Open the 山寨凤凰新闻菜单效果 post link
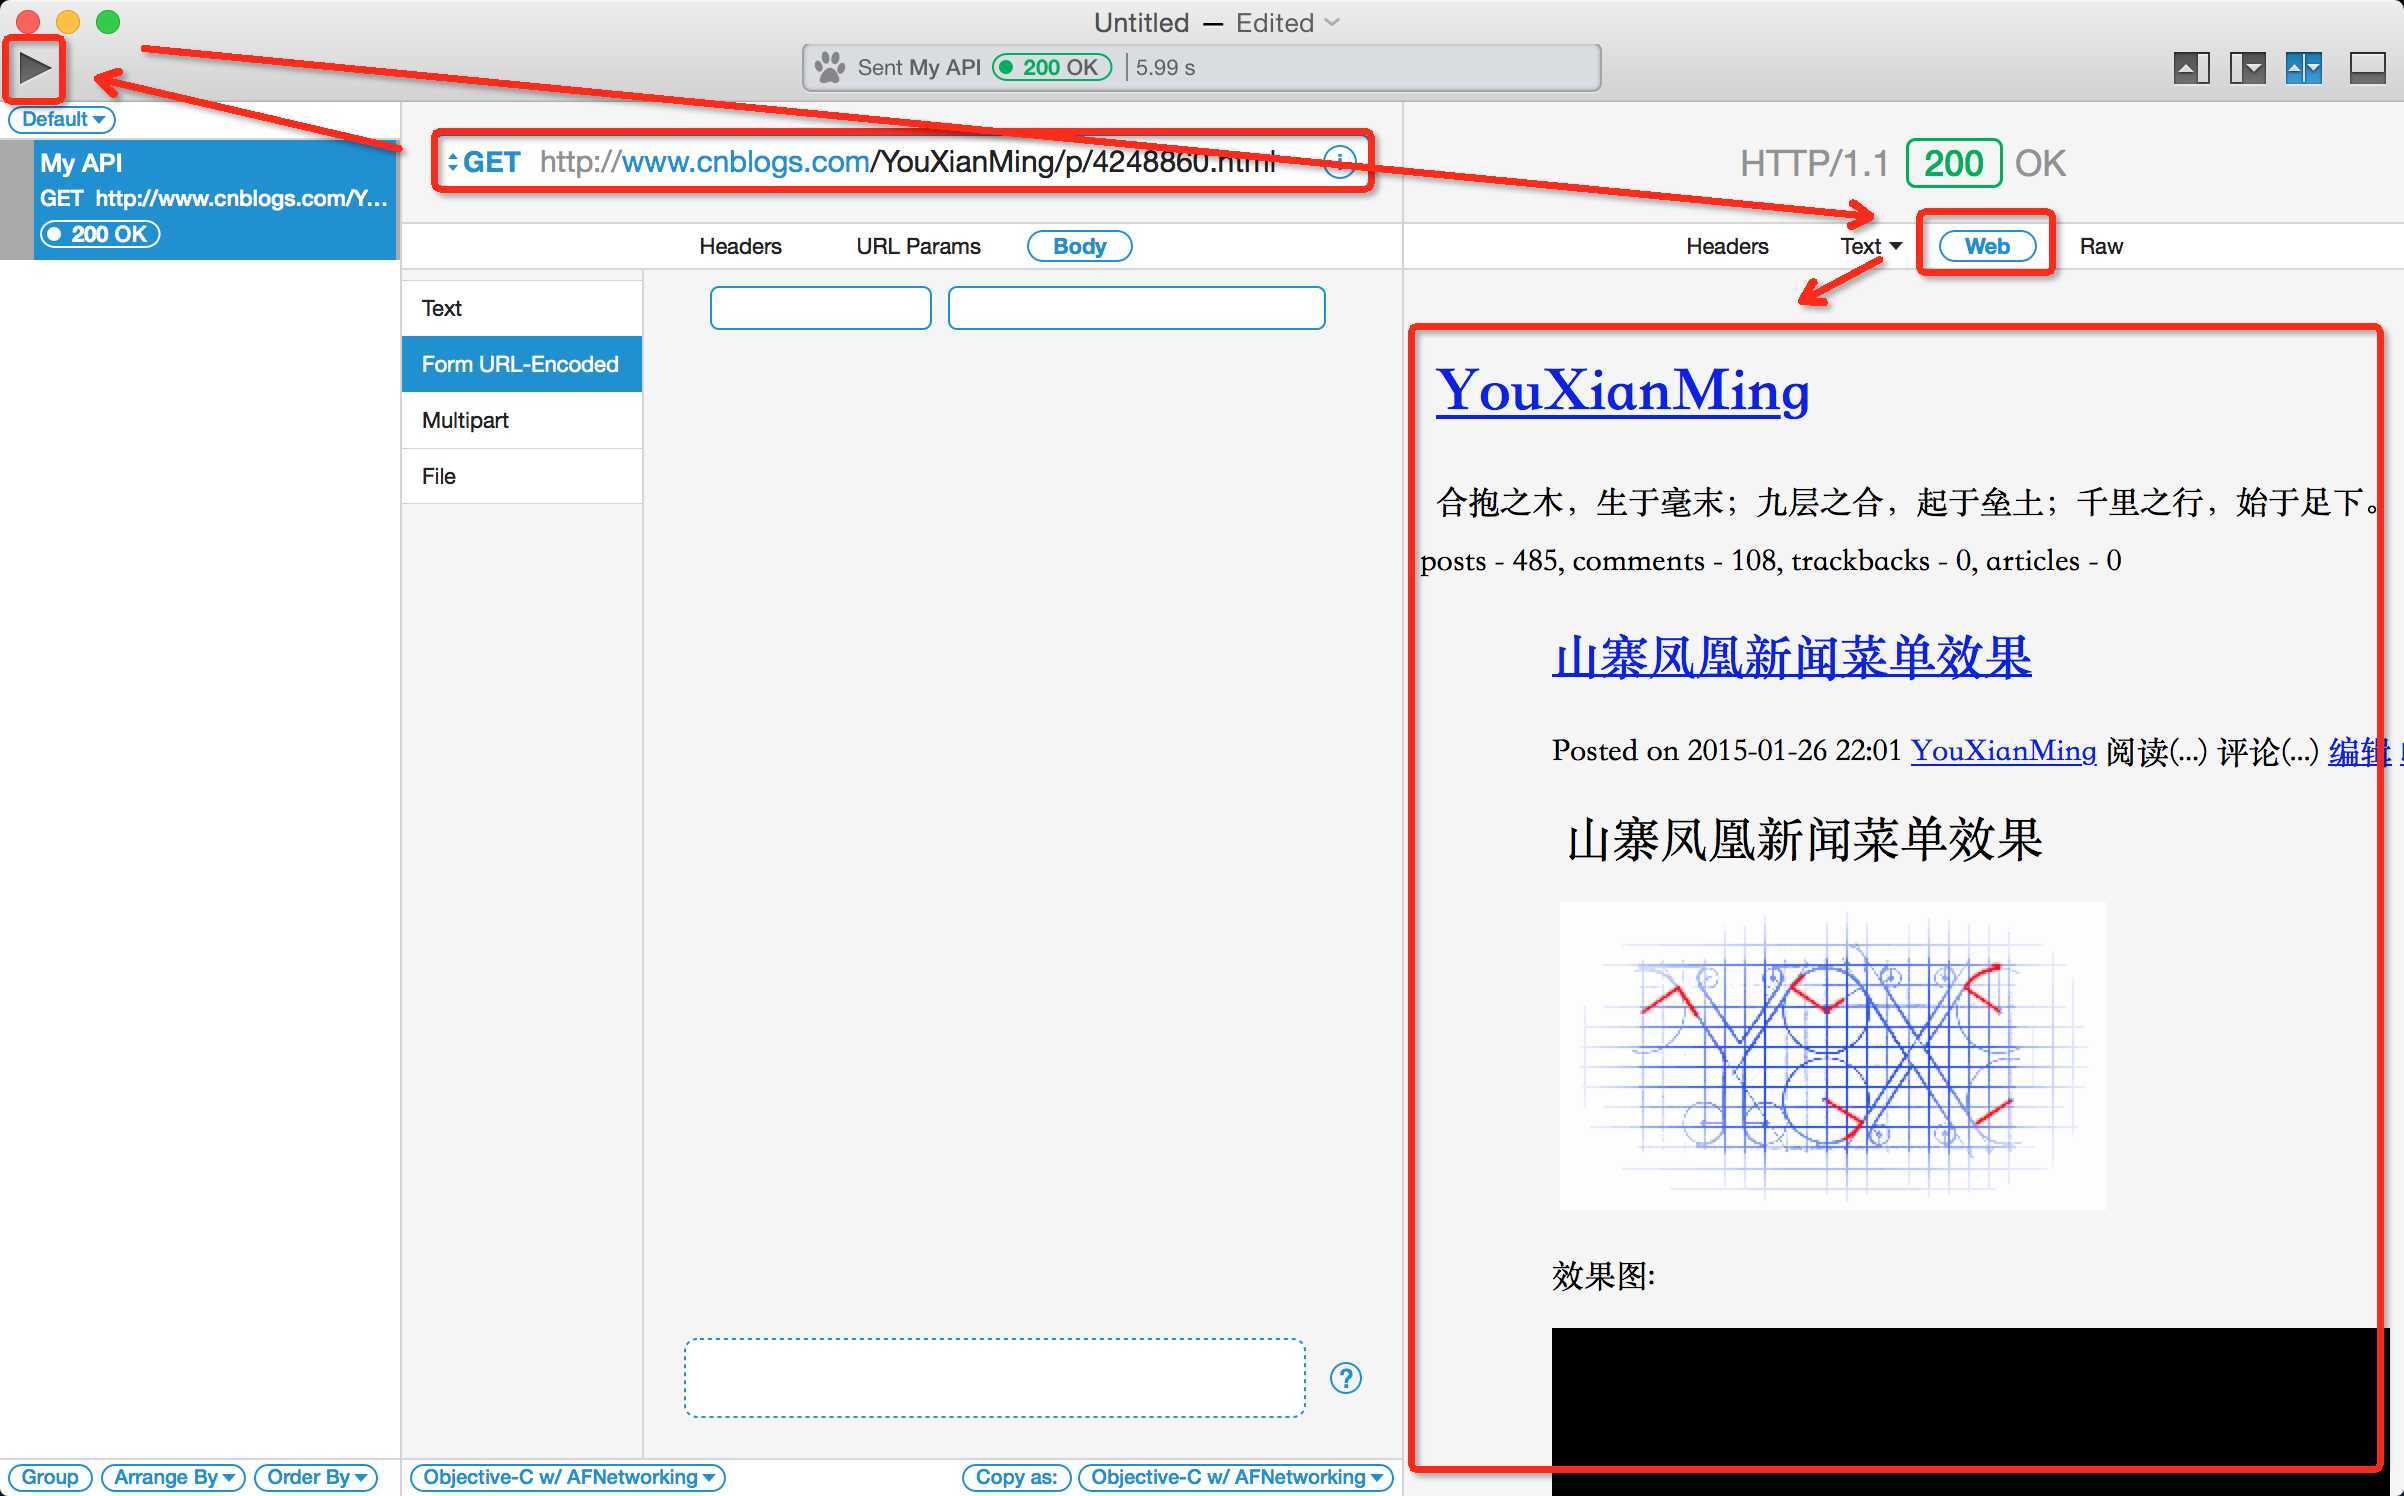The width and height of the screenshot is (2404, 1496). [1791, 657]
